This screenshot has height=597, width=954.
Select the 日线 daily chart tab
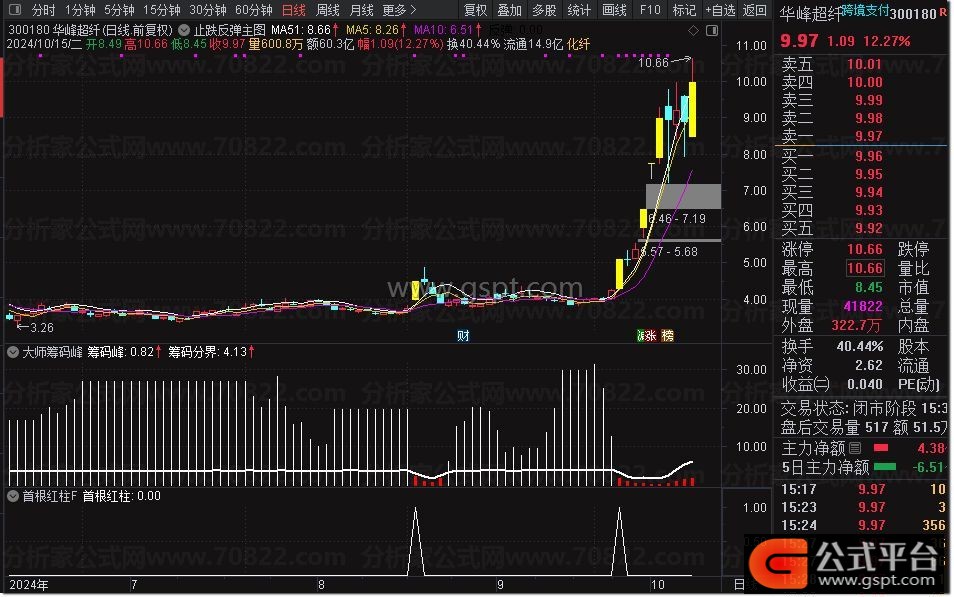pos(294,10)
